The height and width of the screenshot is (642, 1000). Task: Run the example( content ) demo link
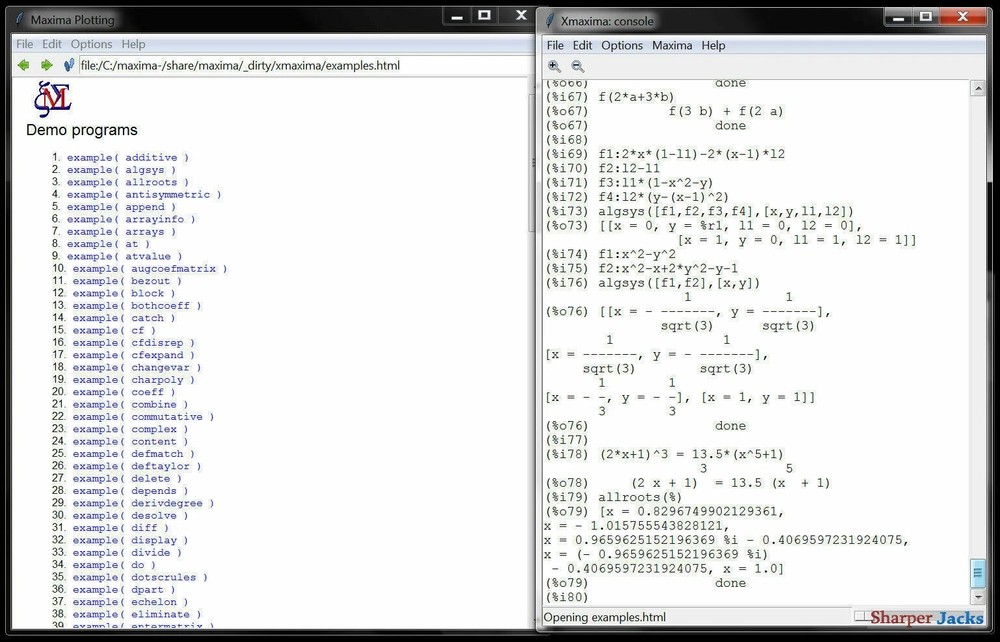130,441
